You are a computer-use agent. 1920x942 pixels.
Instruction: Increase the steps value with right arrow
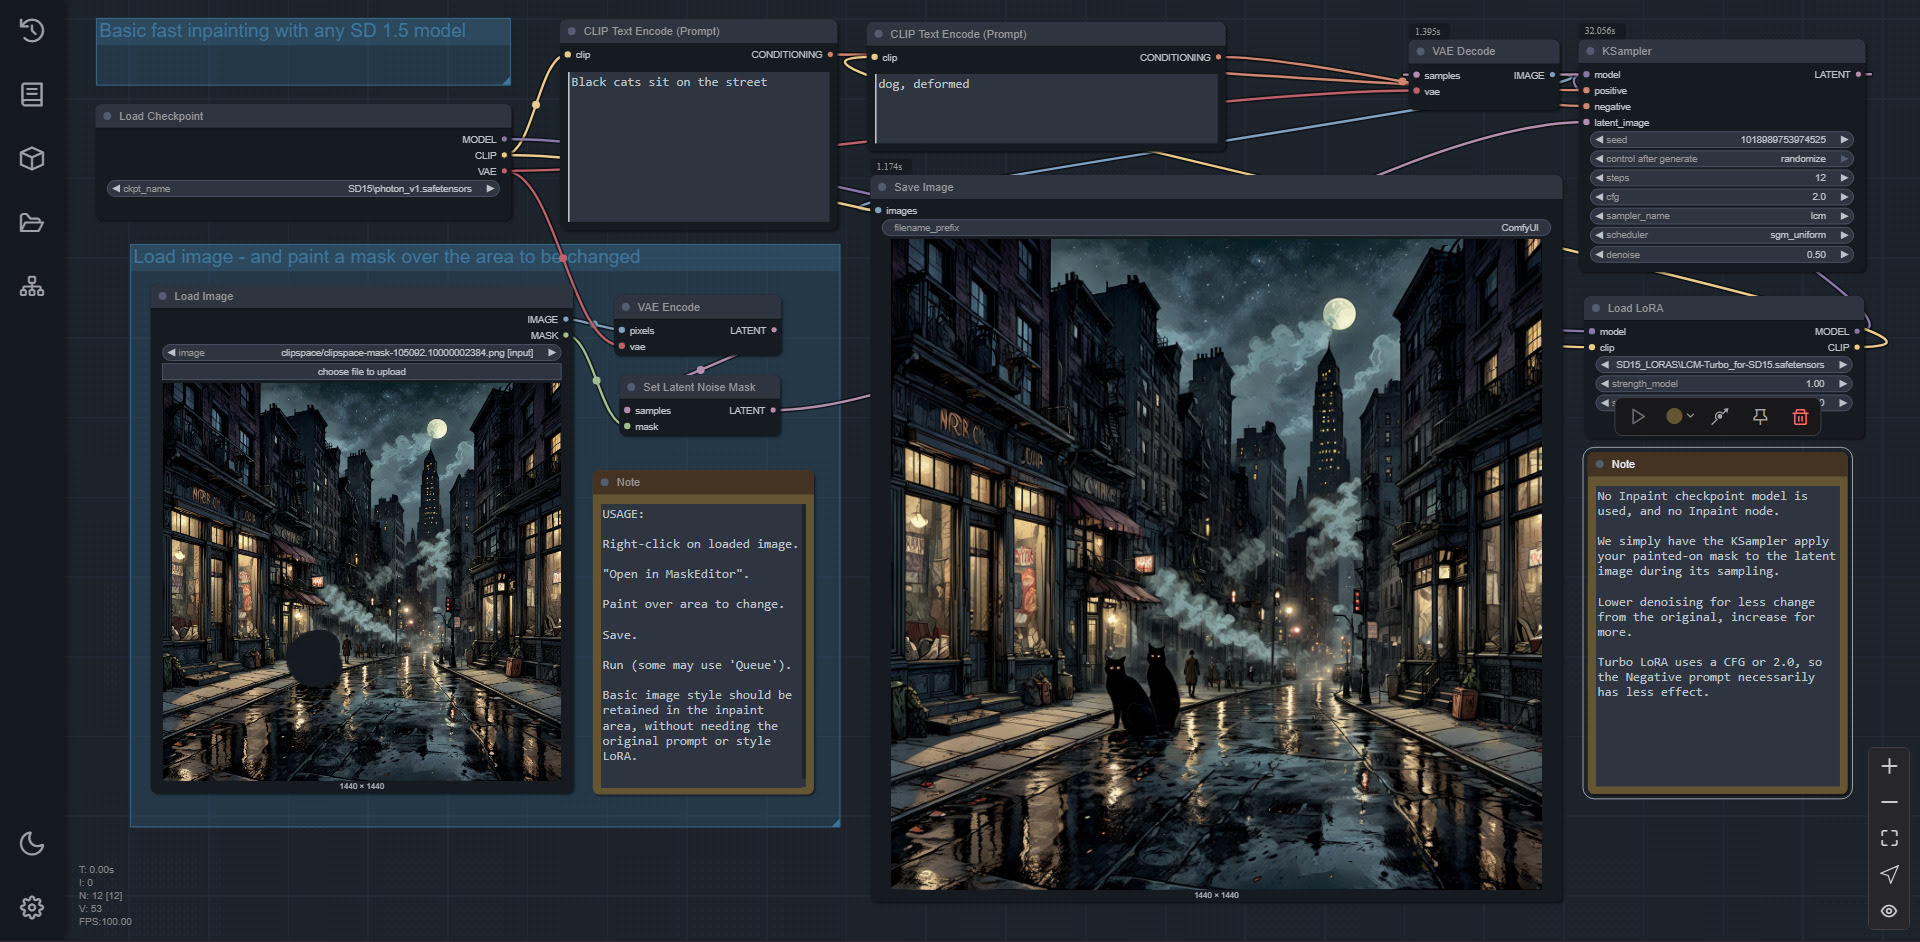tap(1844, 178)
